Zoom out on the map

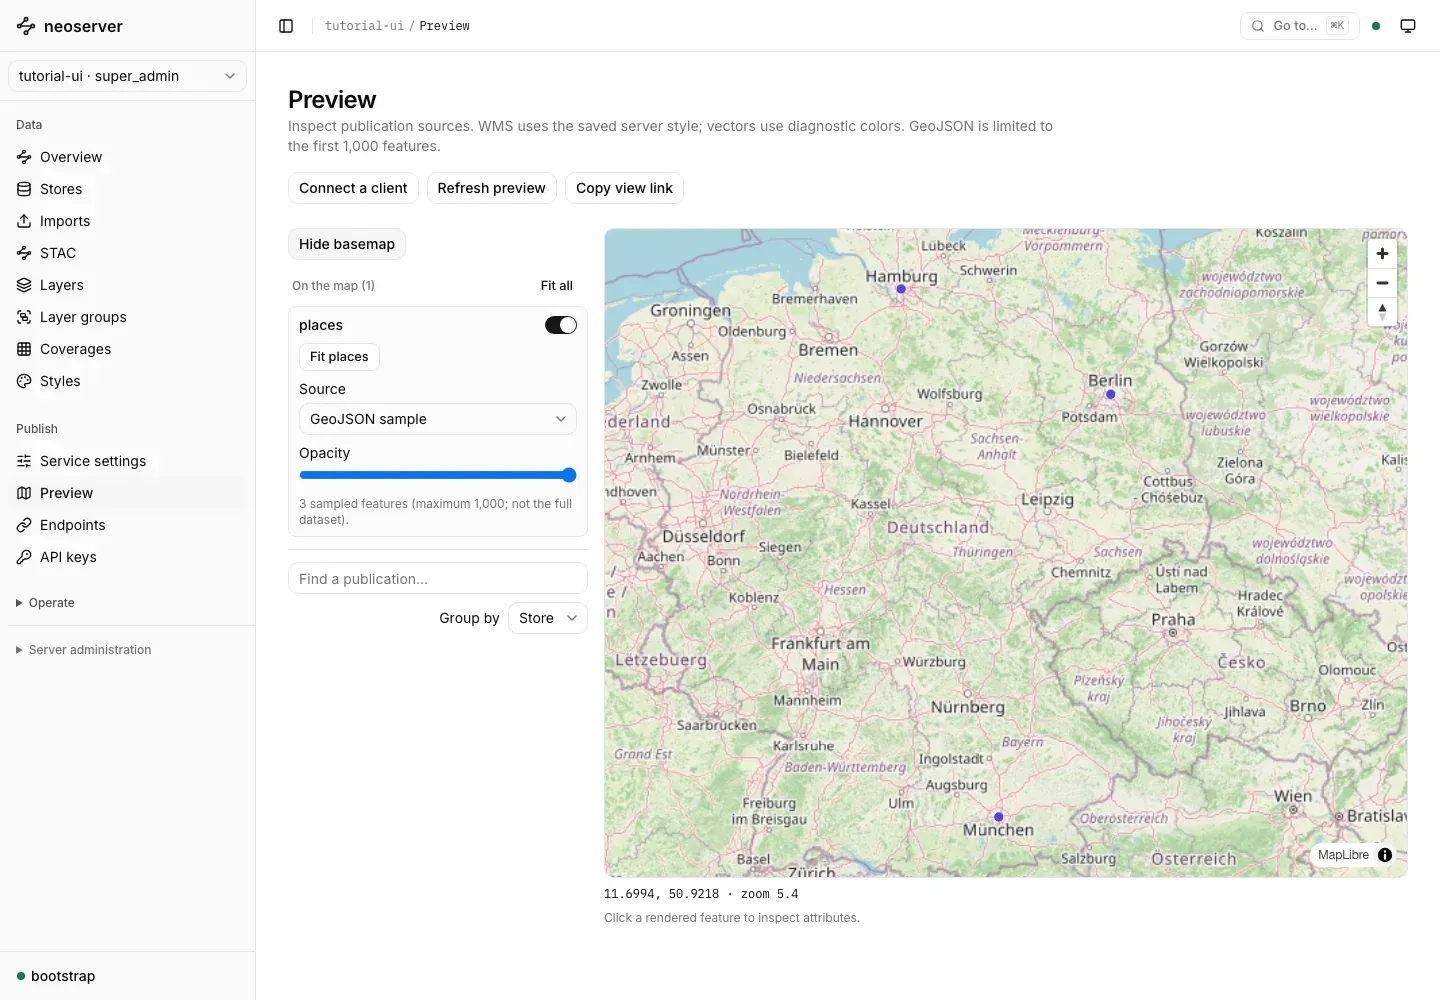point(1382,283)
